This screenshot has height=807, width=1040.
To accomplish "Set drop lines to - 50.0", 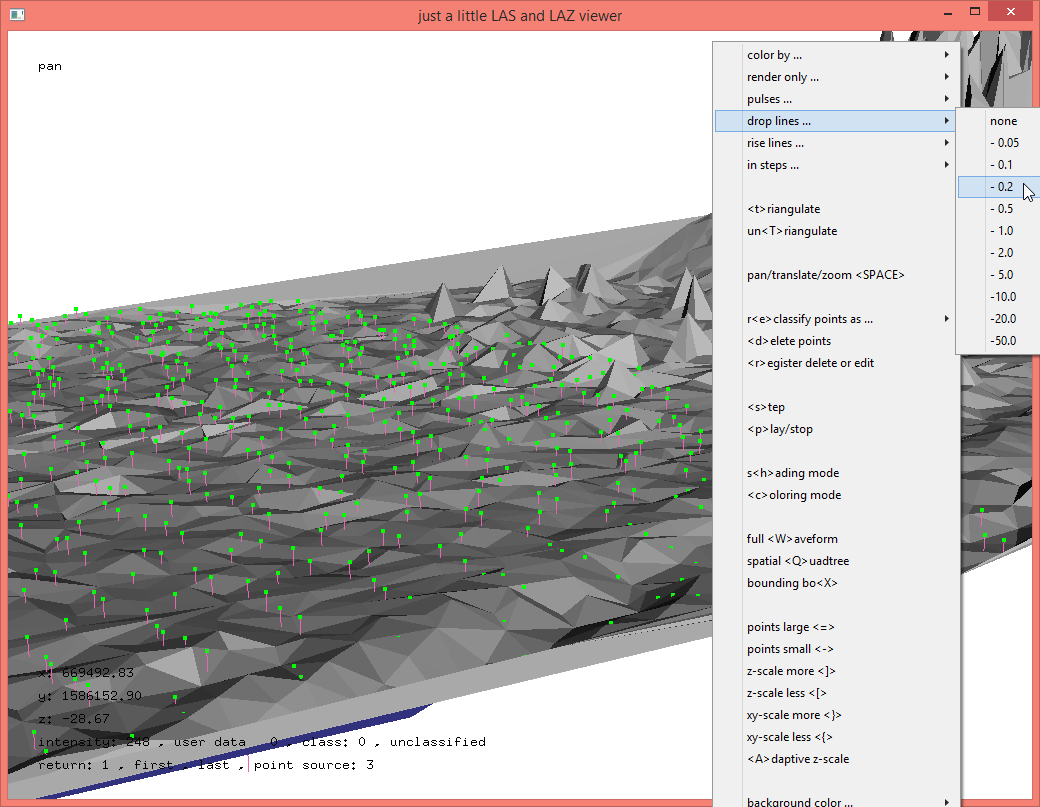I will (1003, 341).
